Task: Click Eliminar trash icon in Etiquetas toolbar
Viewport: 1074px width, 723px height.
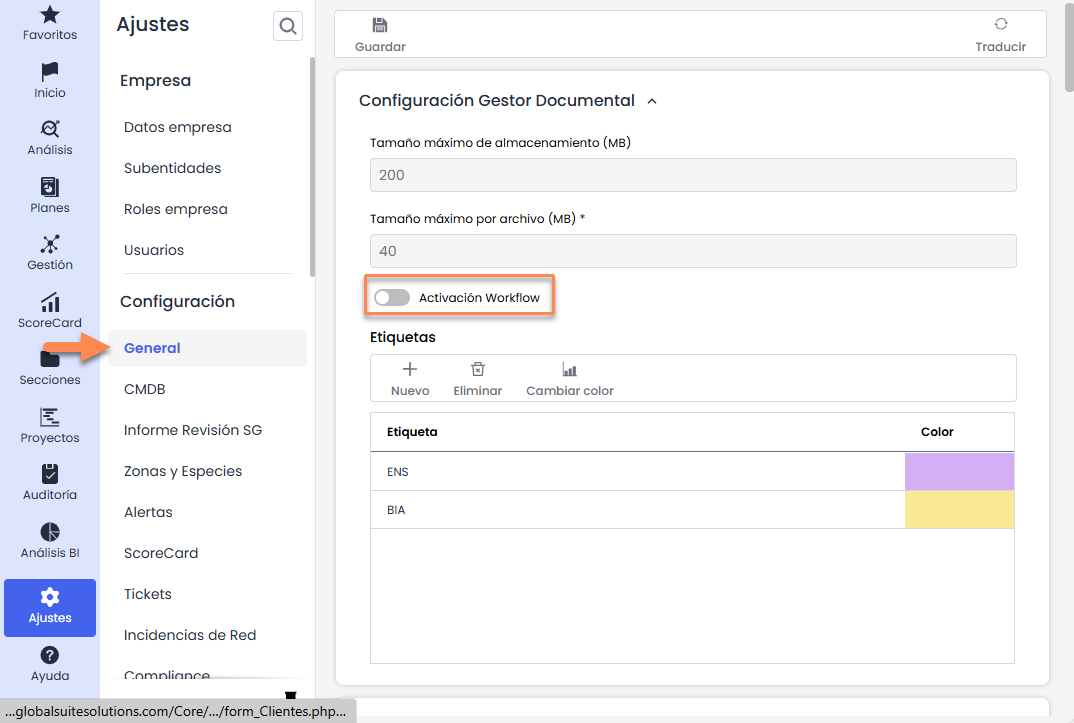Action: click(x=478, y=370)
